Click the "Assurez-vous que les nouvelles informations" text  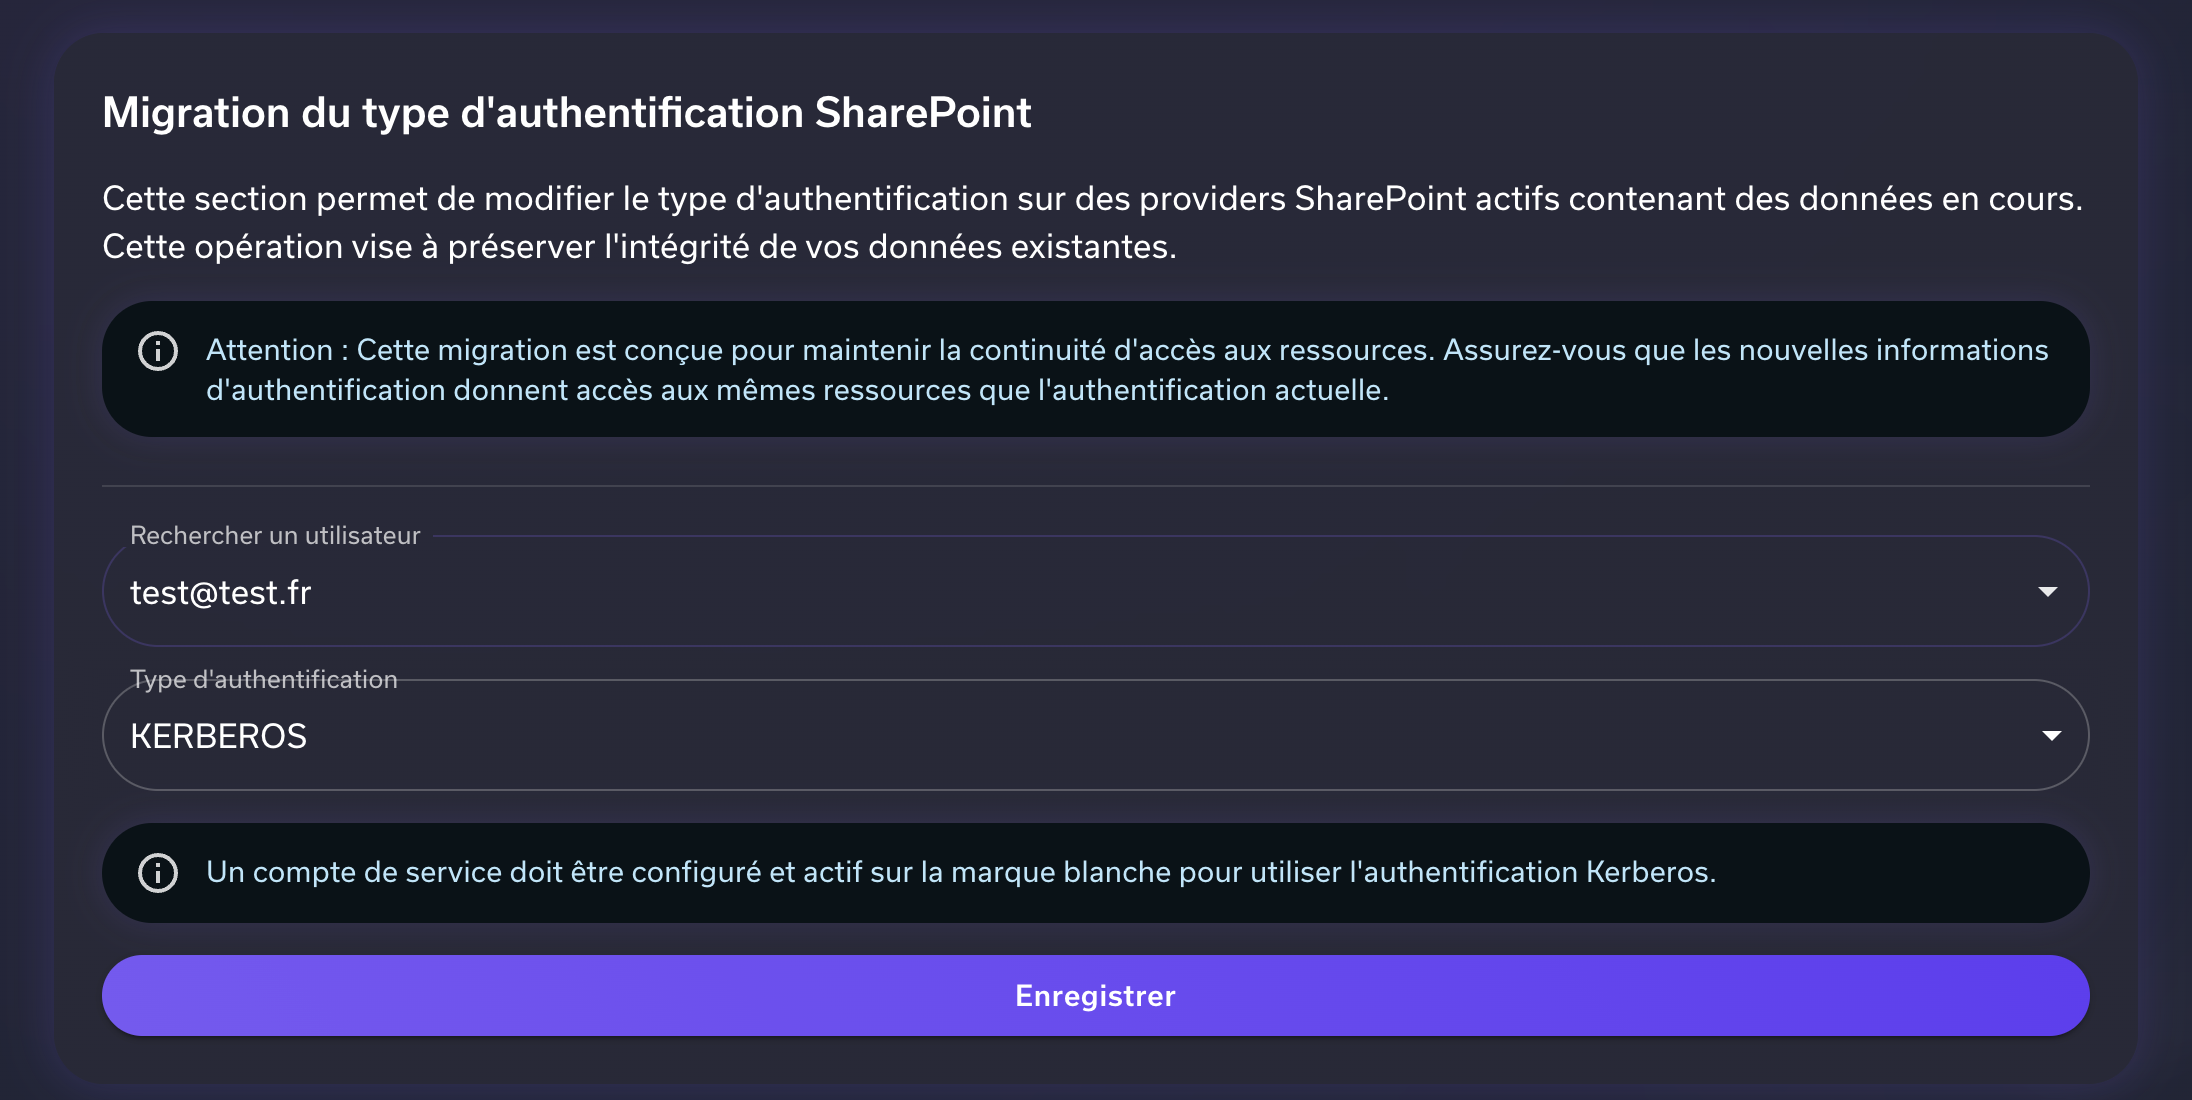click(x=1745, y=350)
